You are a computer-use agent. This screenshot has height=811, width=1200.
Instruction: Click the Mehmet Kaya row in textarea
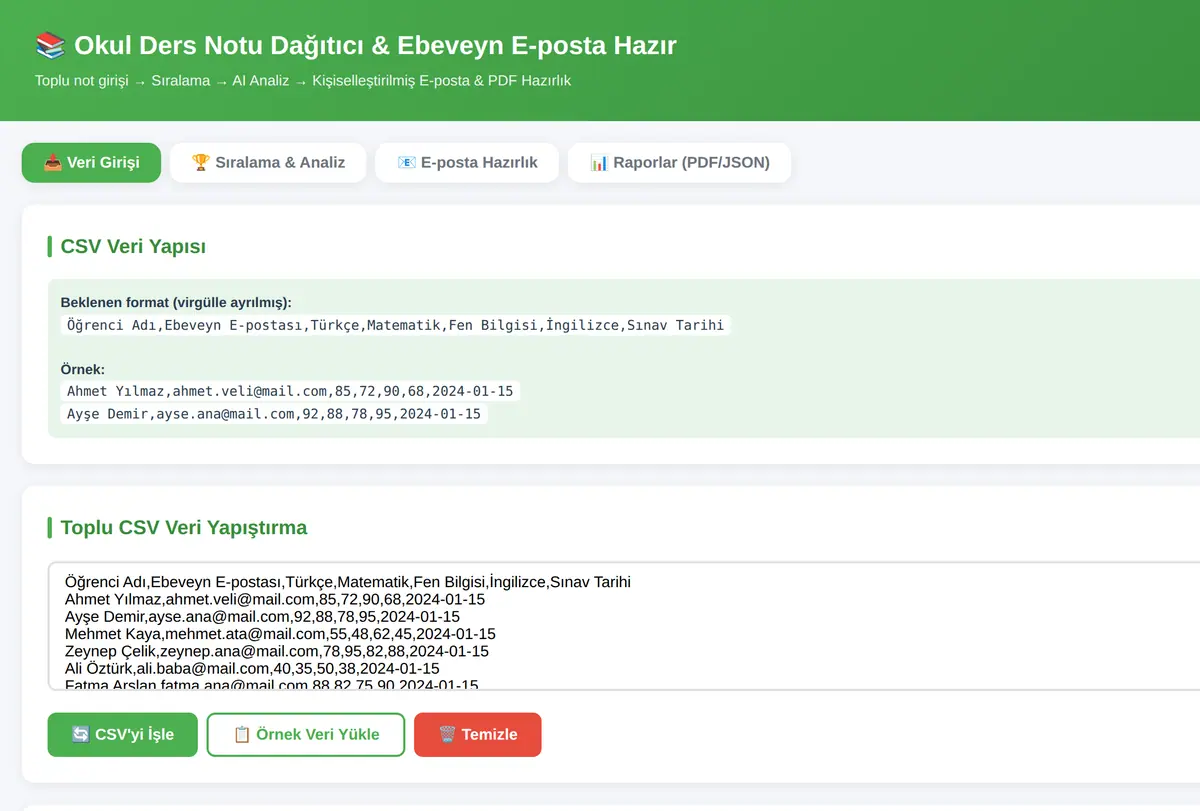click(x=280, y=634)
